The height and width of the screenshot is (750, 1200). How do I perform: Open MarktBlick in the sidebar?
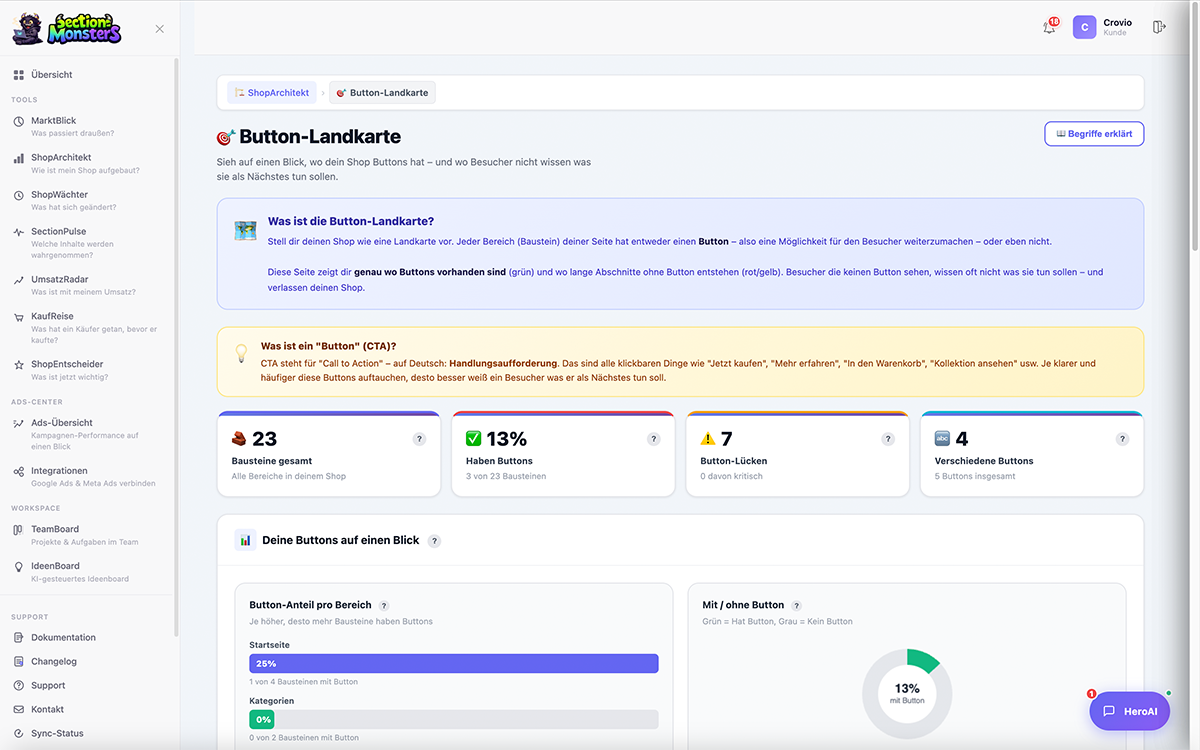click(x=88, y=126)
